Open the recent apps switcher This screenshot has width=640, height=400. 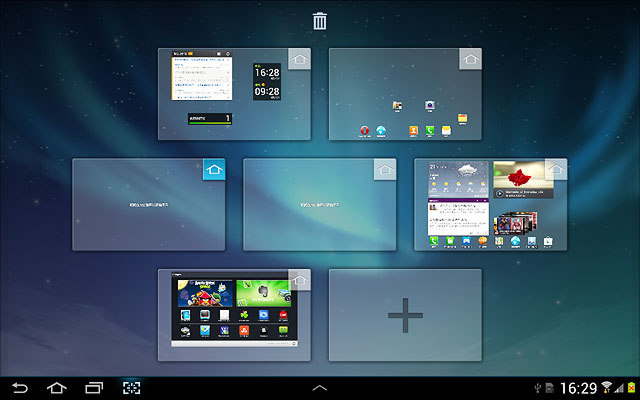[94, 387]
